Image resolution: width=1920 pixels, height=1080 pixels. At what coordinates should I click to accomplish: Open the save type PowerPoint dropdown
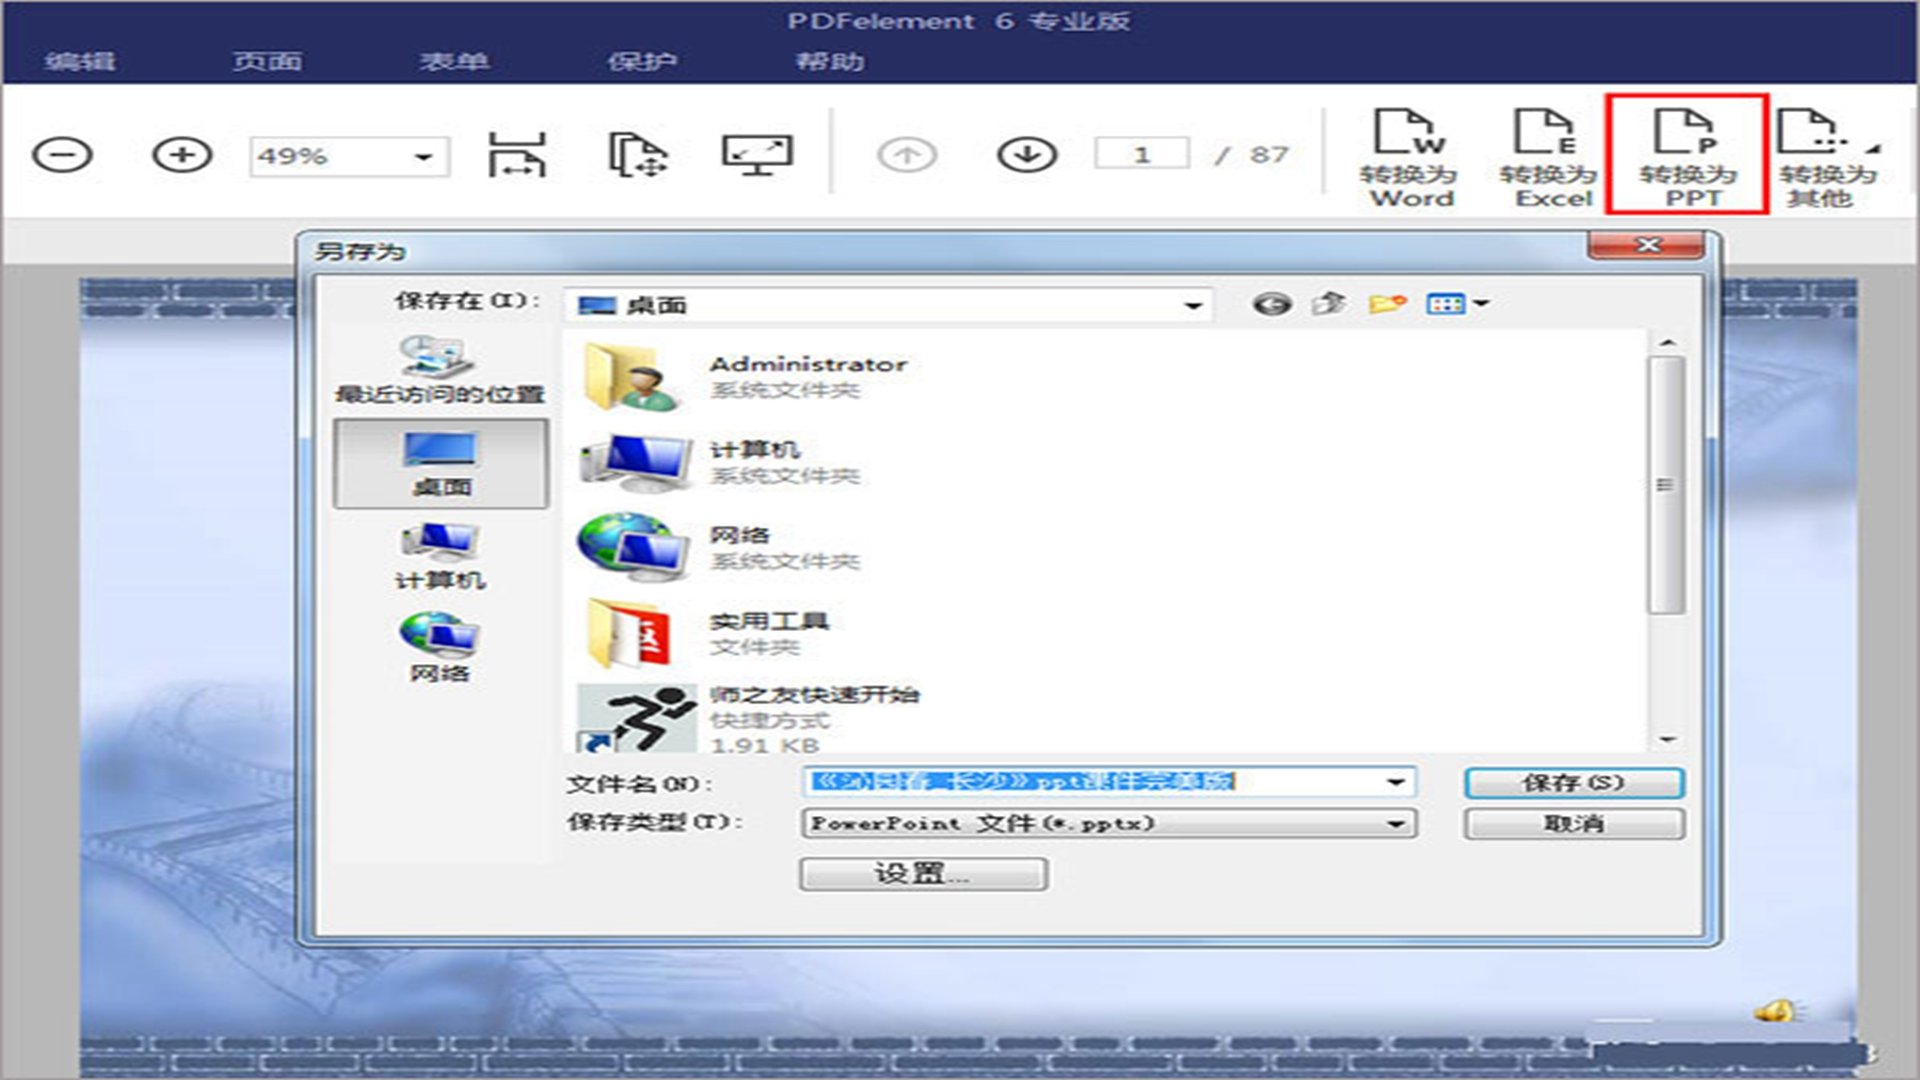(x=1394, y=823)
